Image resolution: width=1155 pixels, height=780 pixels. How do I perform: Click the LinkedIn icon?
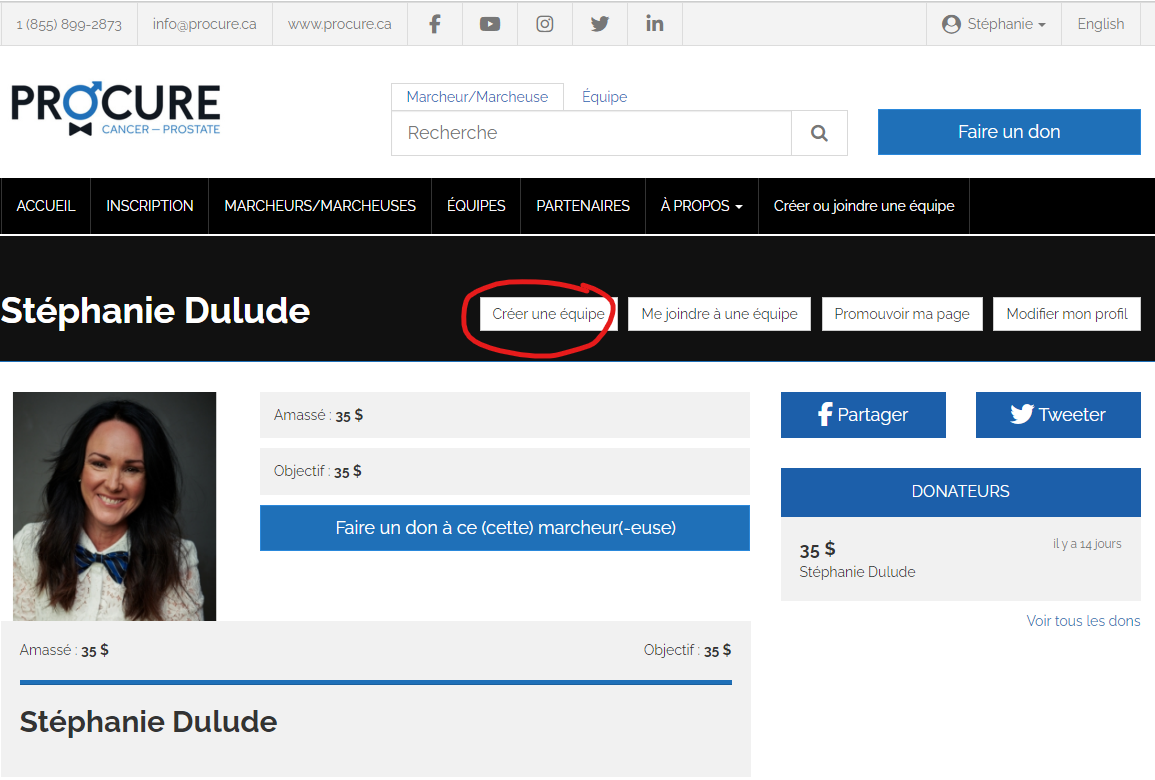pyautogui.click(x=654, y=23)
